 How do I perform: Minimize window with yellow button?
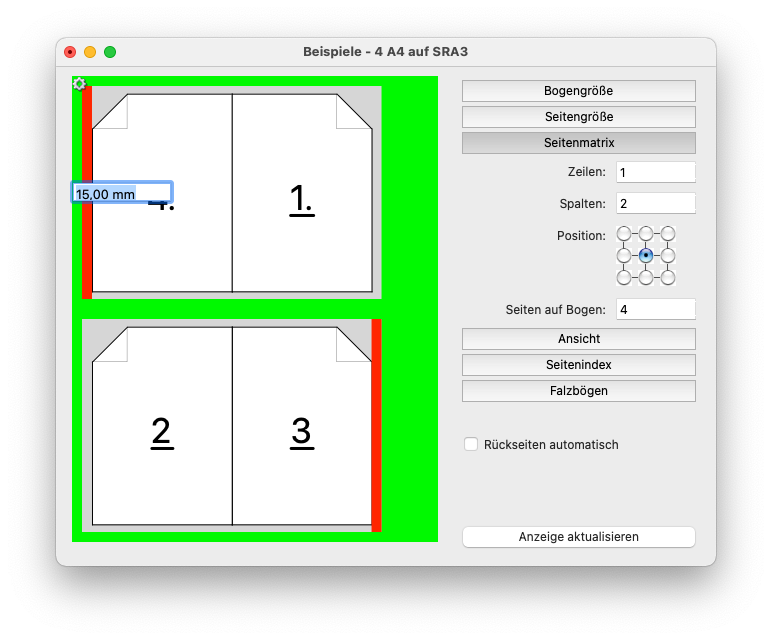tap(90, 52)
